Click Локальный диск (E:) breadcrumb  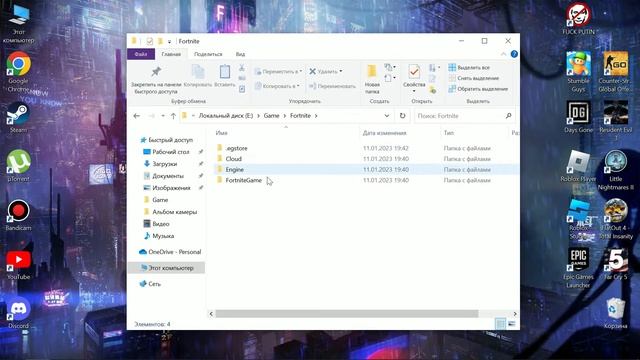click(x=226, y=116)
